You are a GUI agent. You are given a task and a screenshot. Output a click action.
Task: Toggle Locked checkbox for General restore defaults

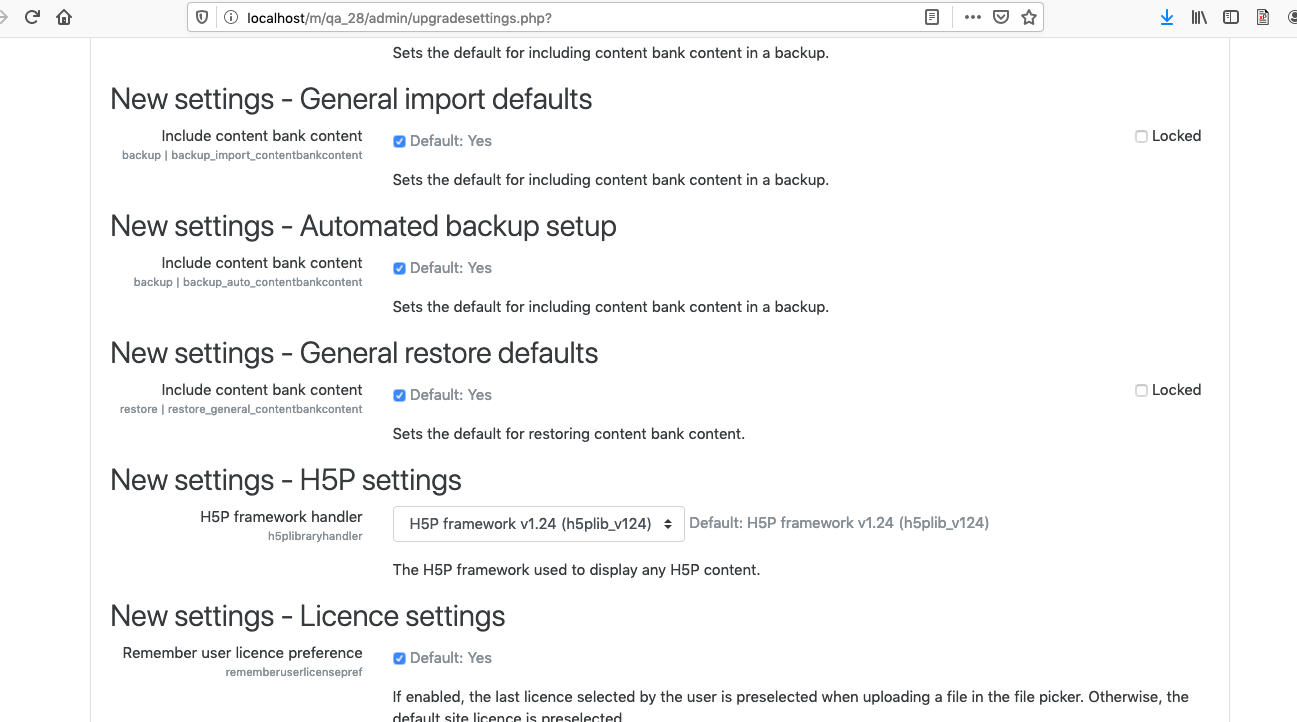point(1141,391)
